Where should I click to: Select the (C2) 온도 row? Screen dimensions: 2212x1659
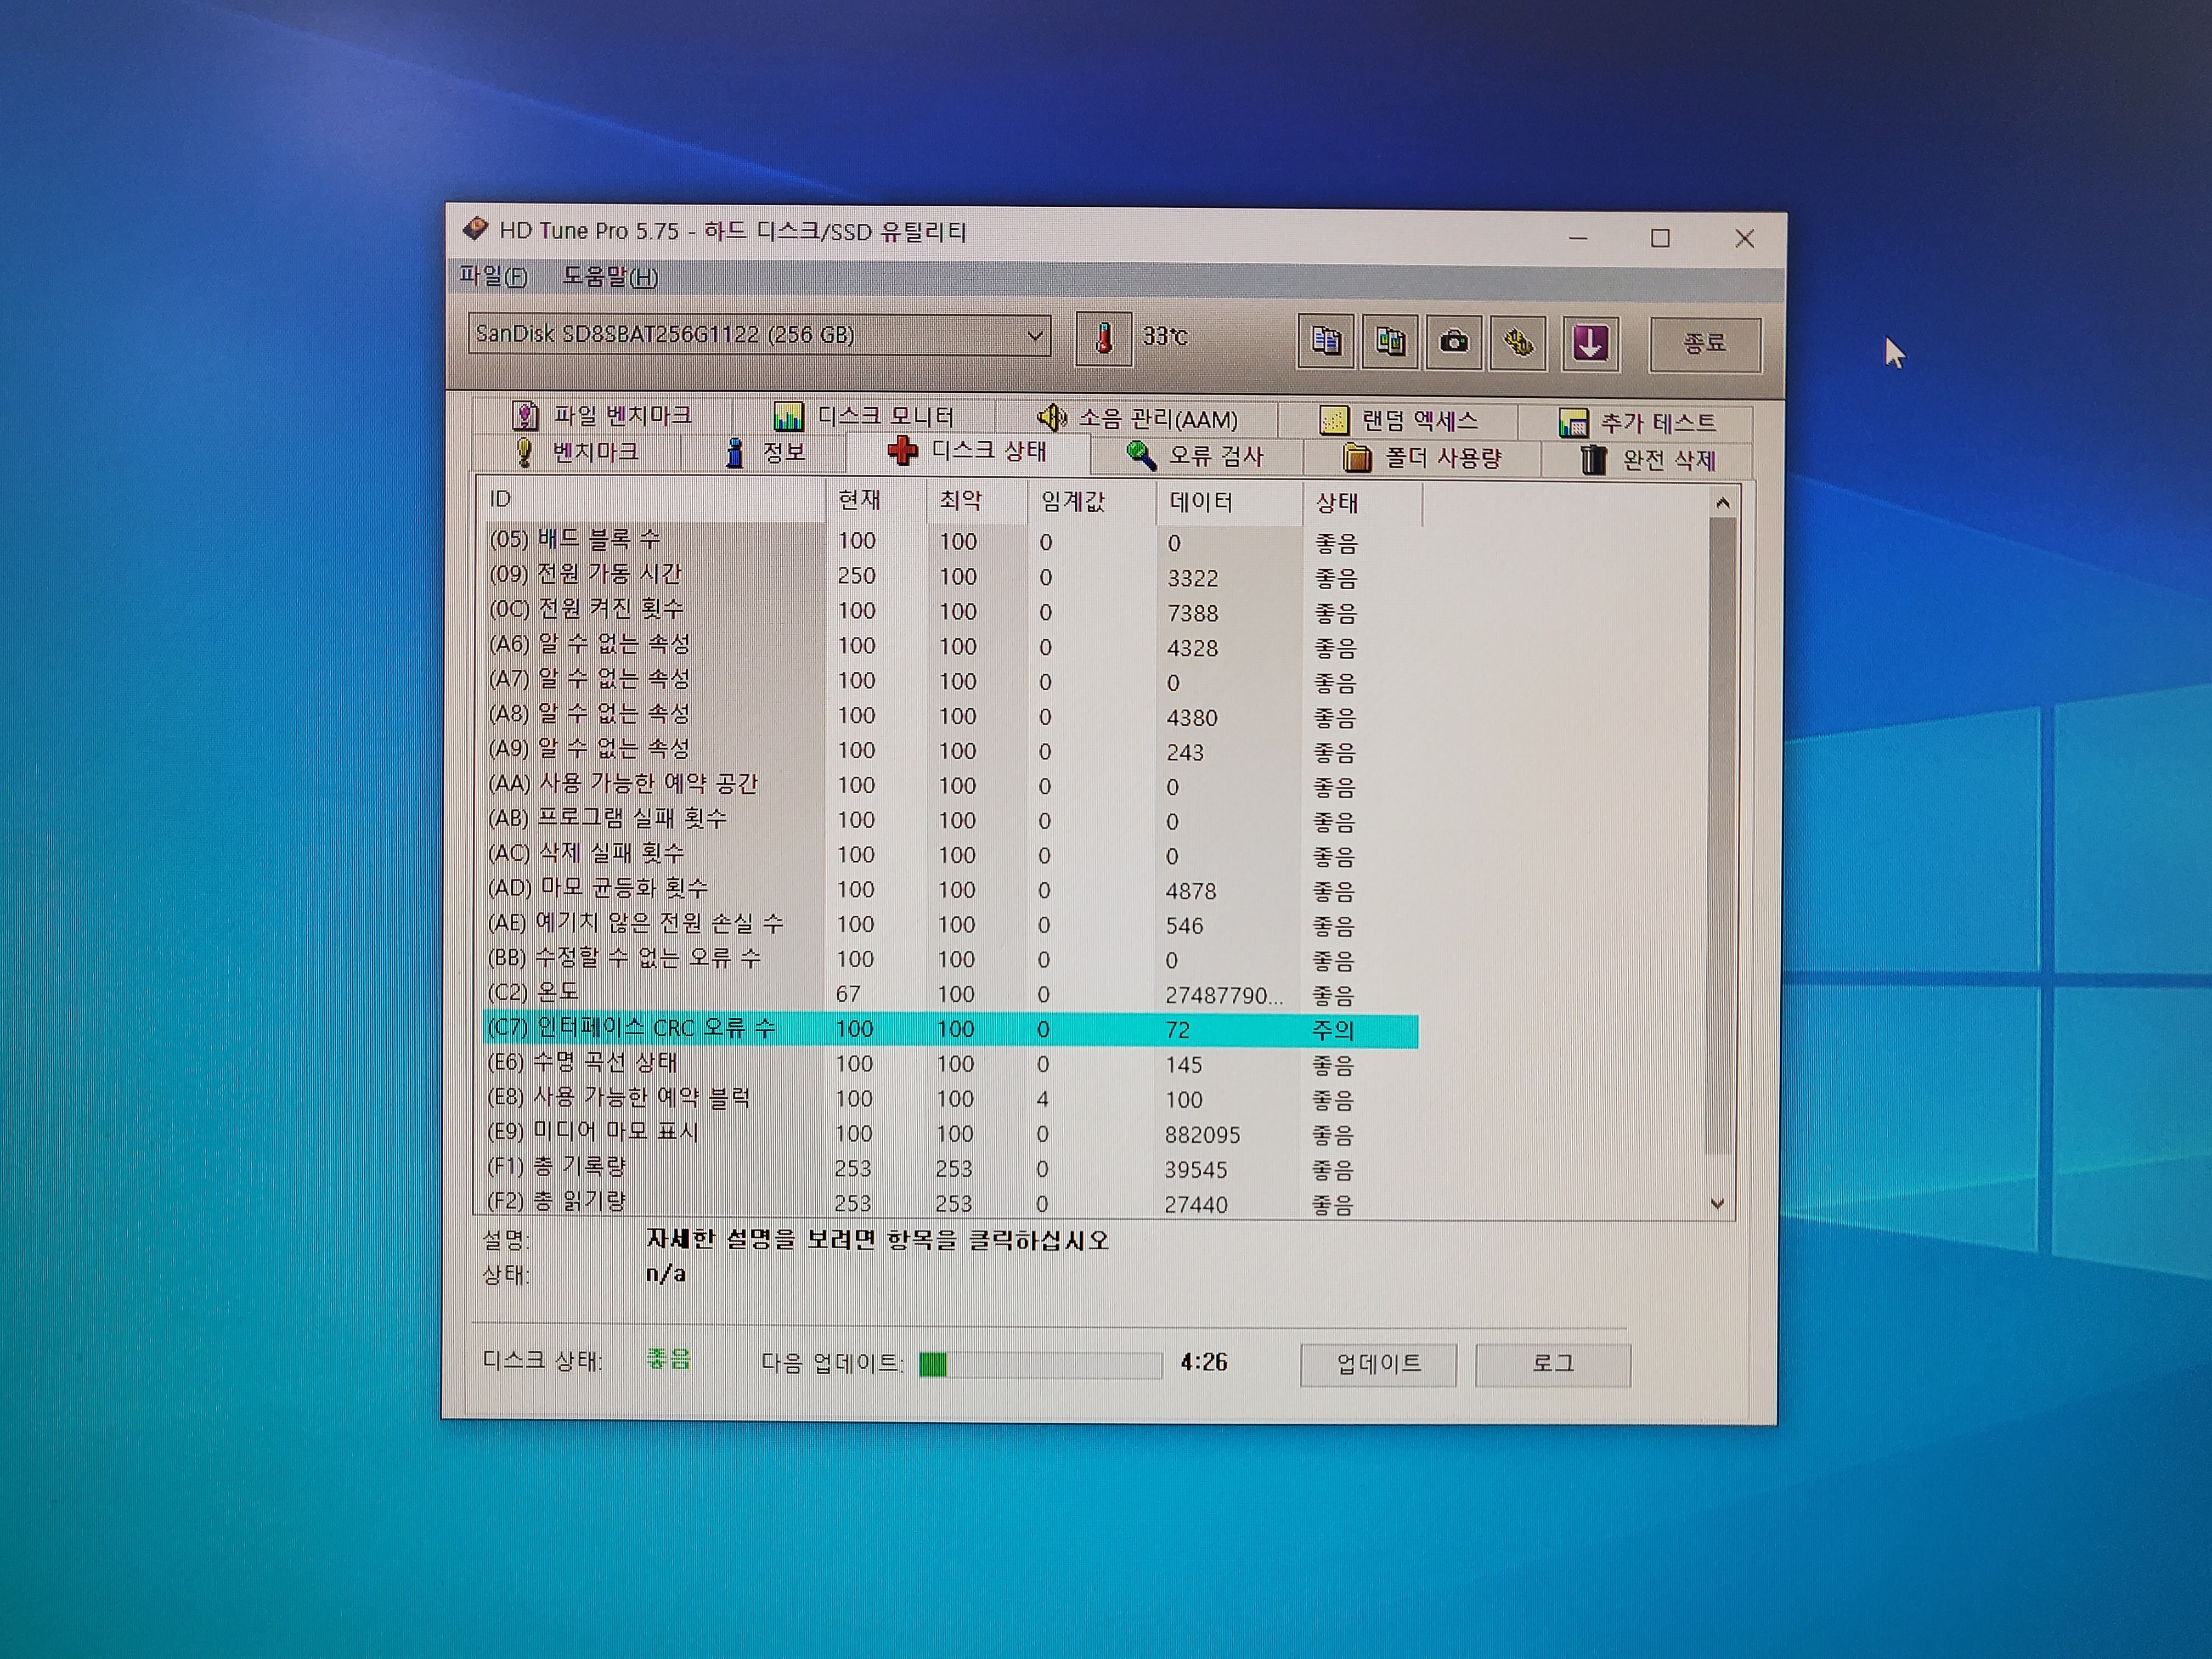[950, 994]
